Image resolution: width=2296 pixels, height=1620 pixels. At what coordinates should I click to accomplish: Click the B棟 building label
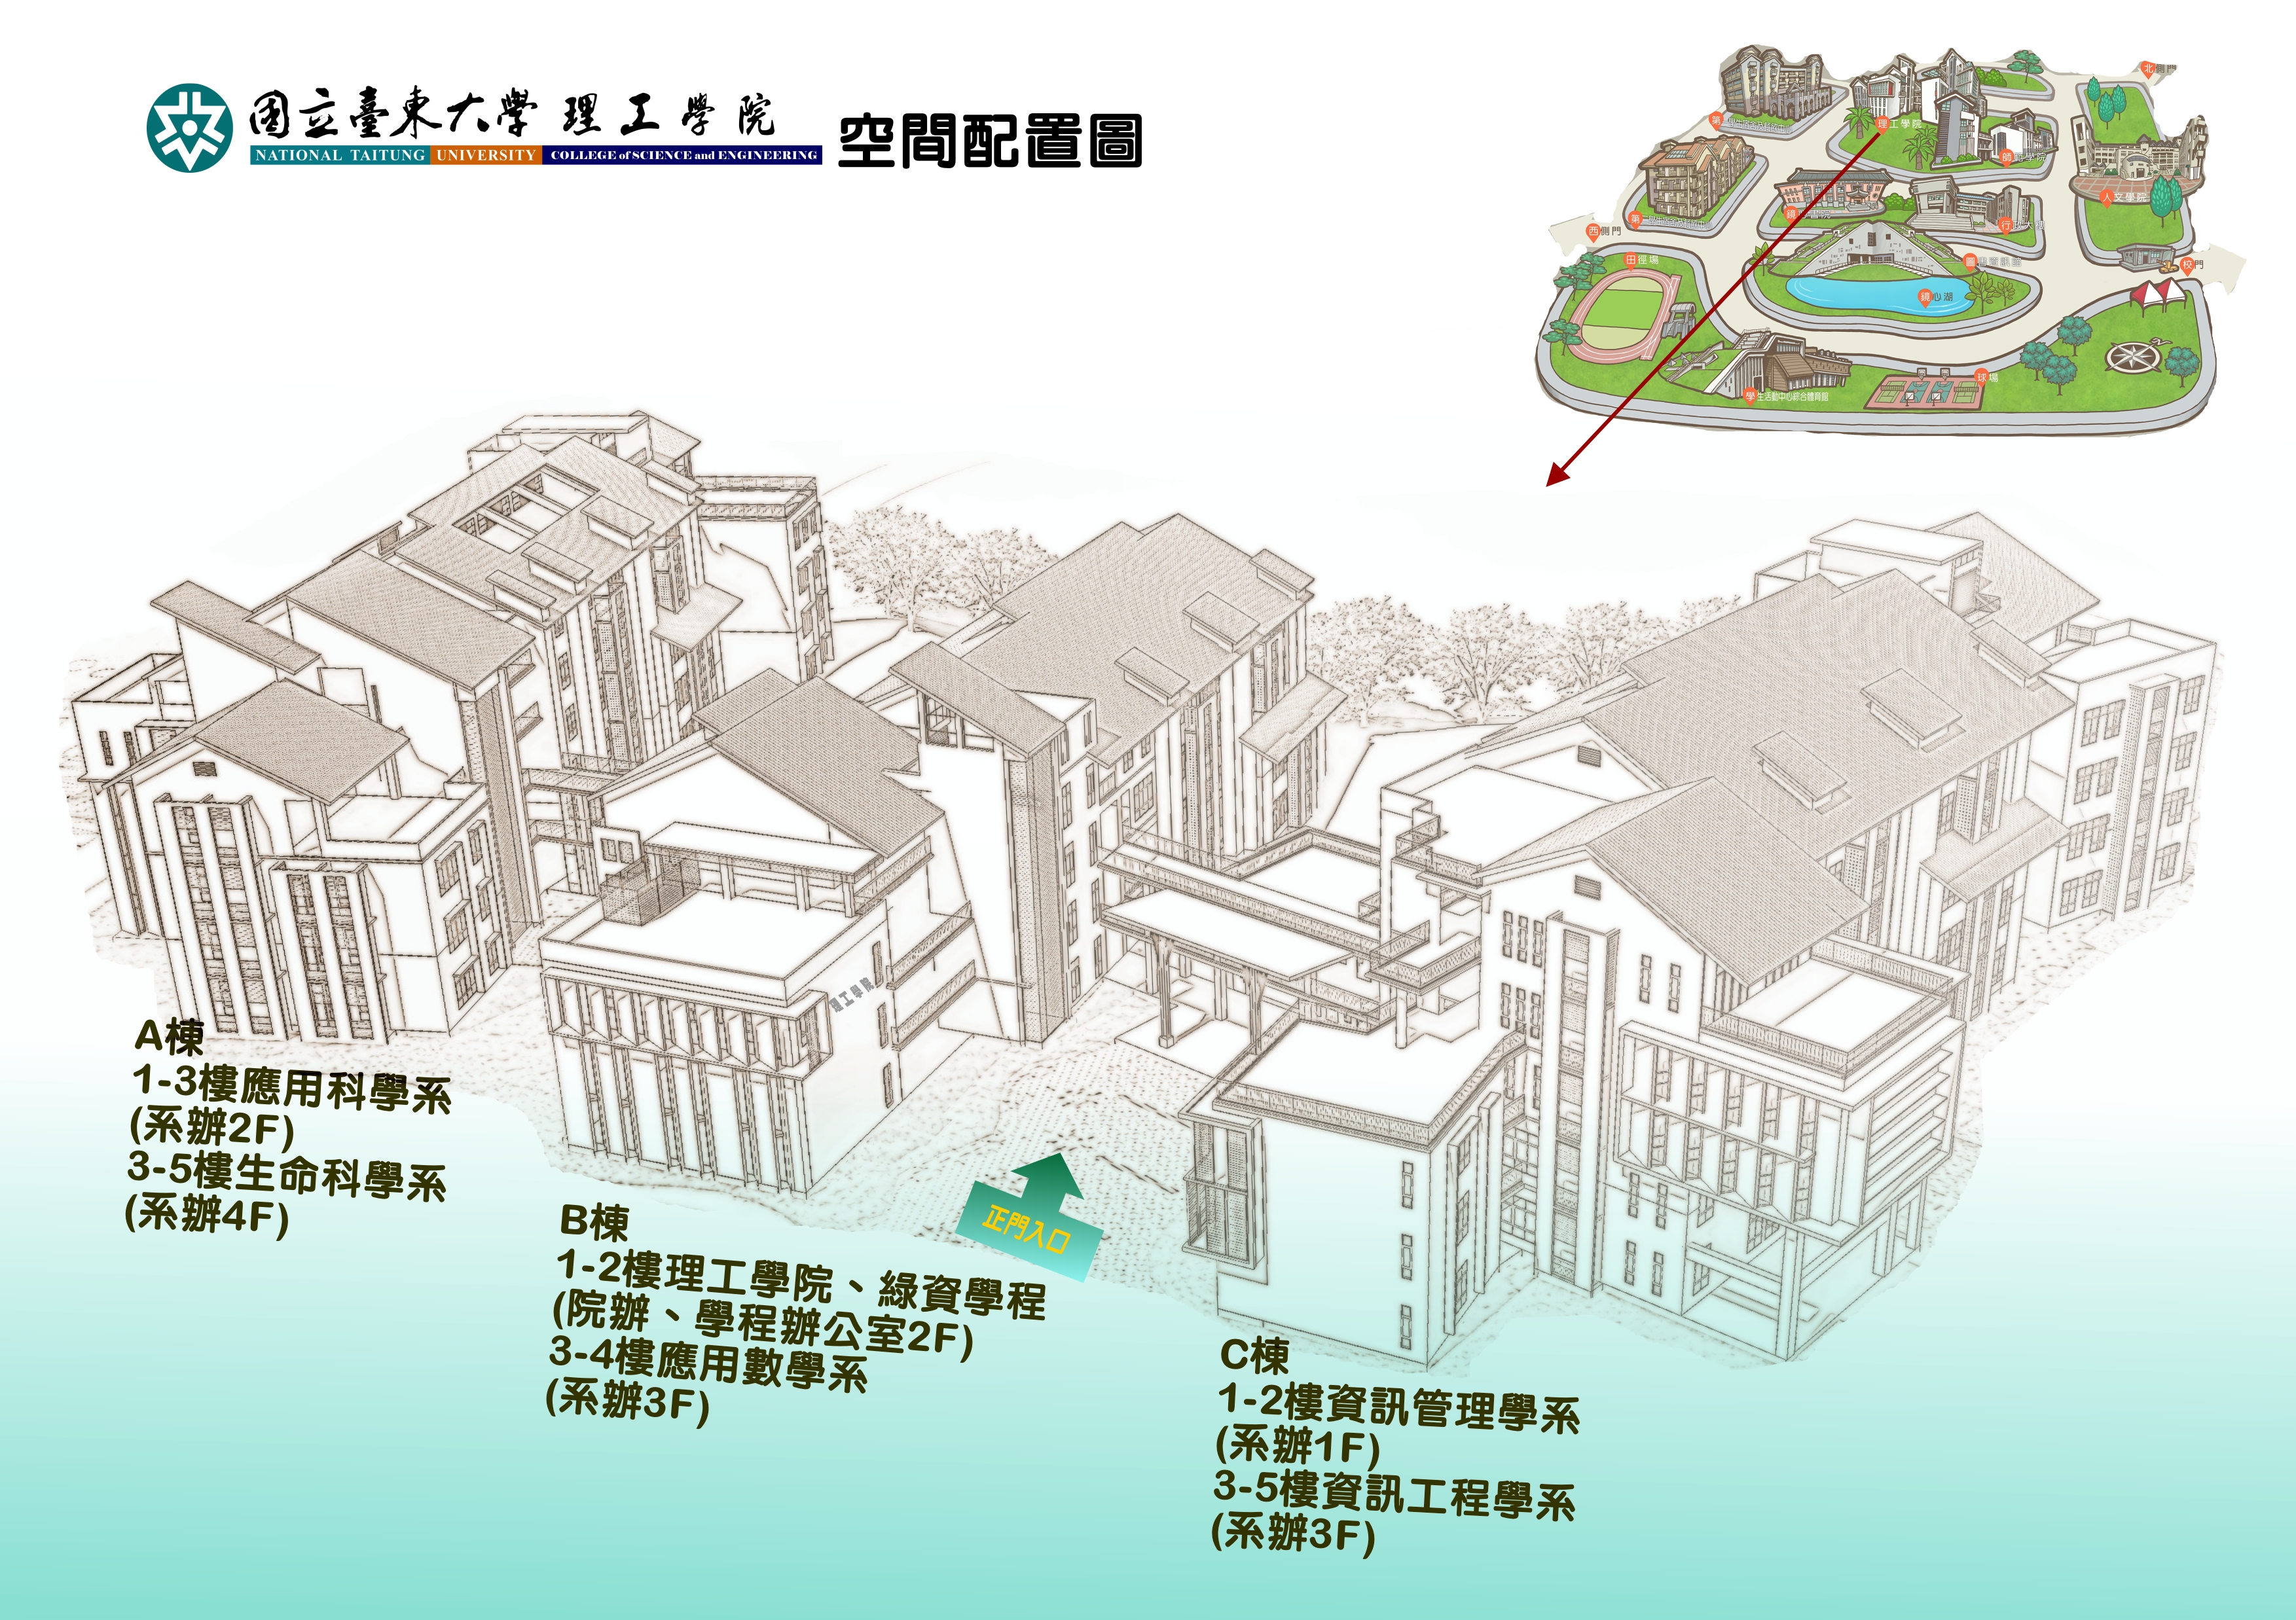(x=594, y=1222)
